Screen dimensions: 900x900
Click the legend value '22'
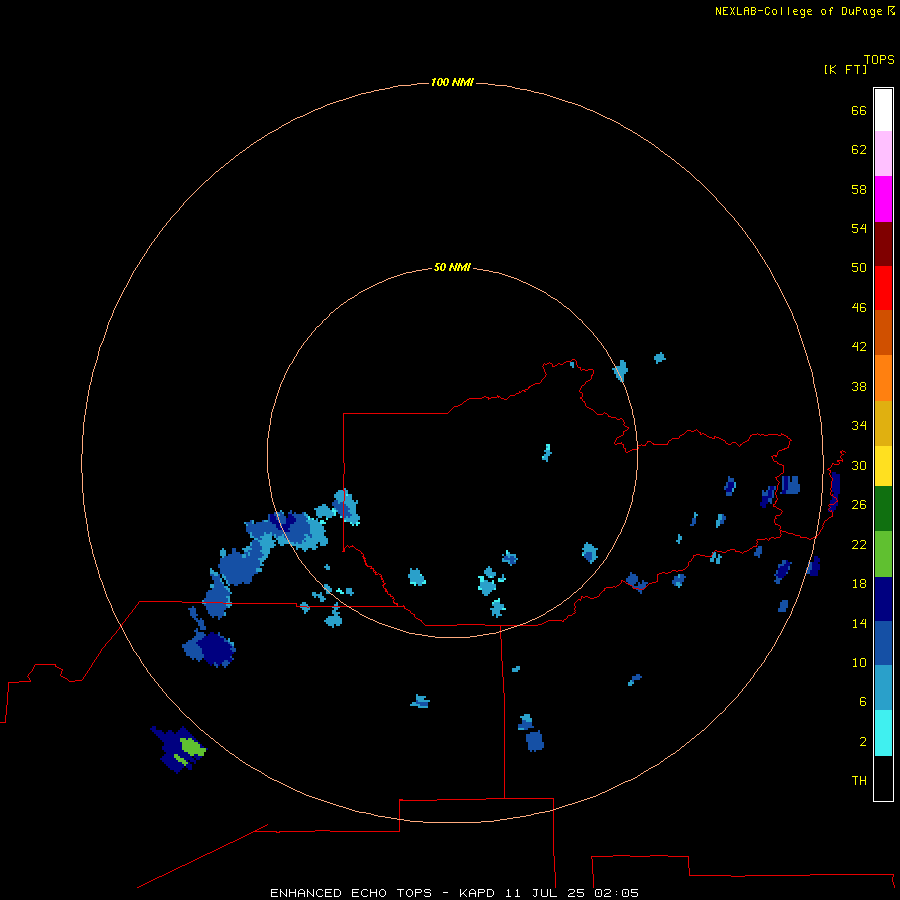(859, 544)
